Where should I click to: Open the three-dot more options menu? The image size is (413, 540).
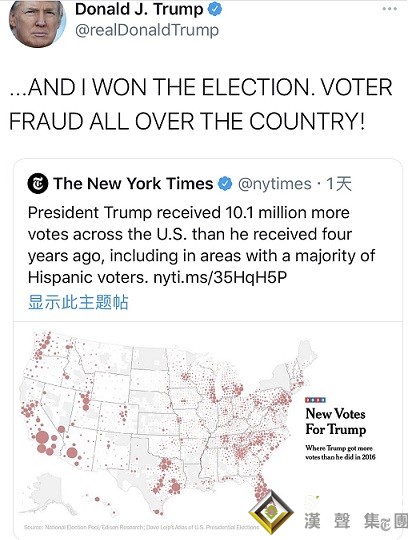point(390,9)
